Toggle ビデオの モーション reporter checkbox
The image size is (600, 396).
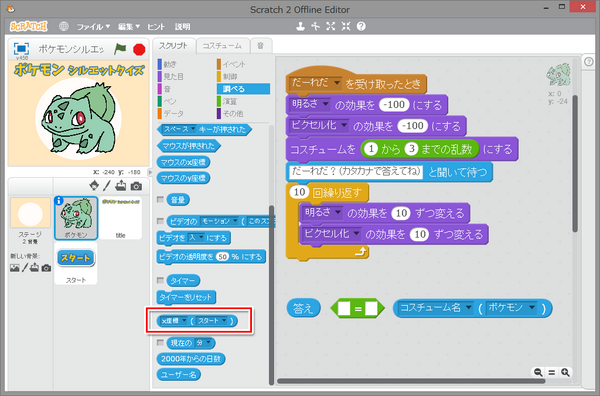(160, 221)
